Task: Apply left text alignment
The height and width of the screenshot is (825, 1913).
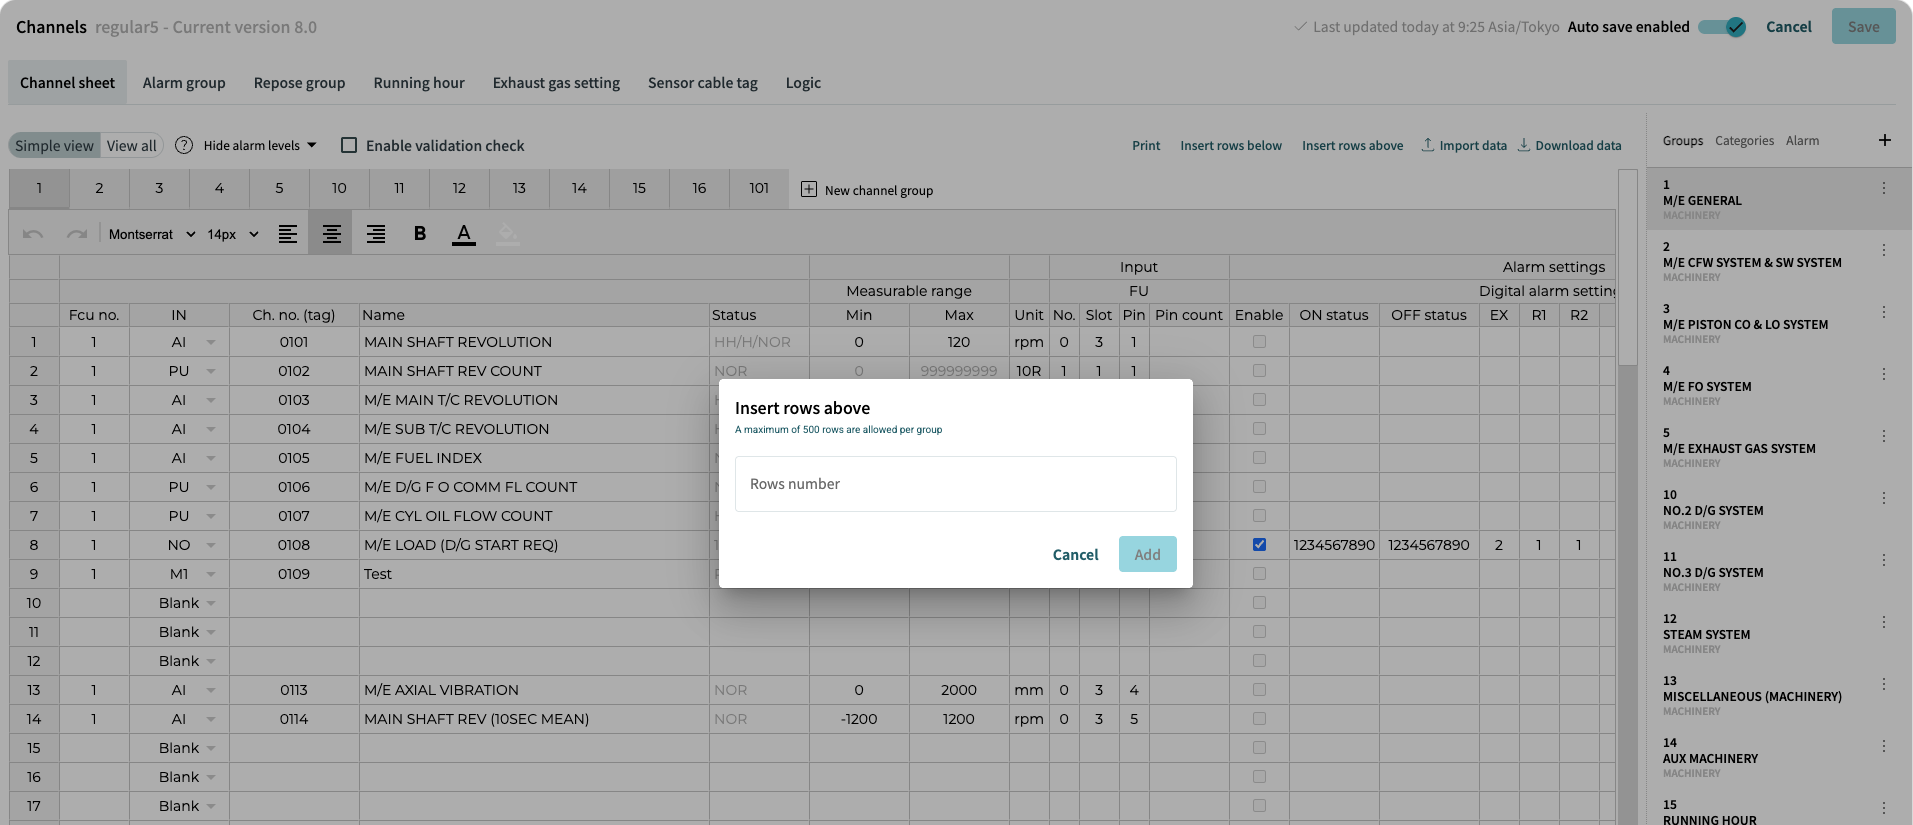Action: click(288, 234)
